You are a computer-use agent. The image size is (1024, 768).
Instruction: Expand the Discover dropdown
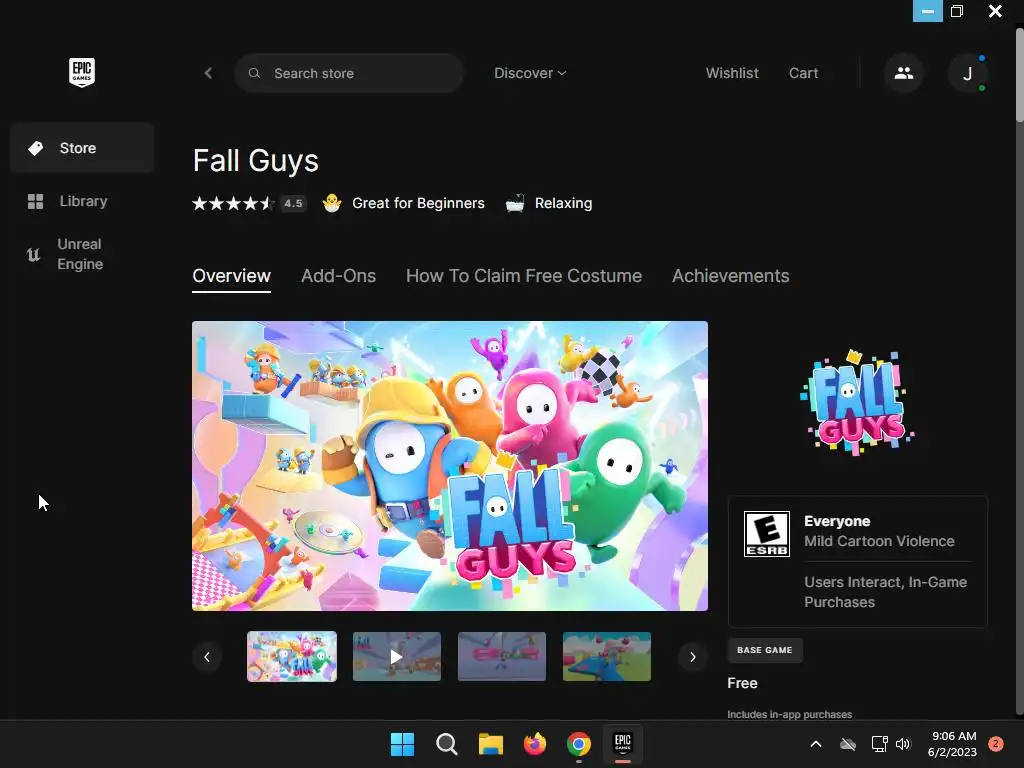530,73
